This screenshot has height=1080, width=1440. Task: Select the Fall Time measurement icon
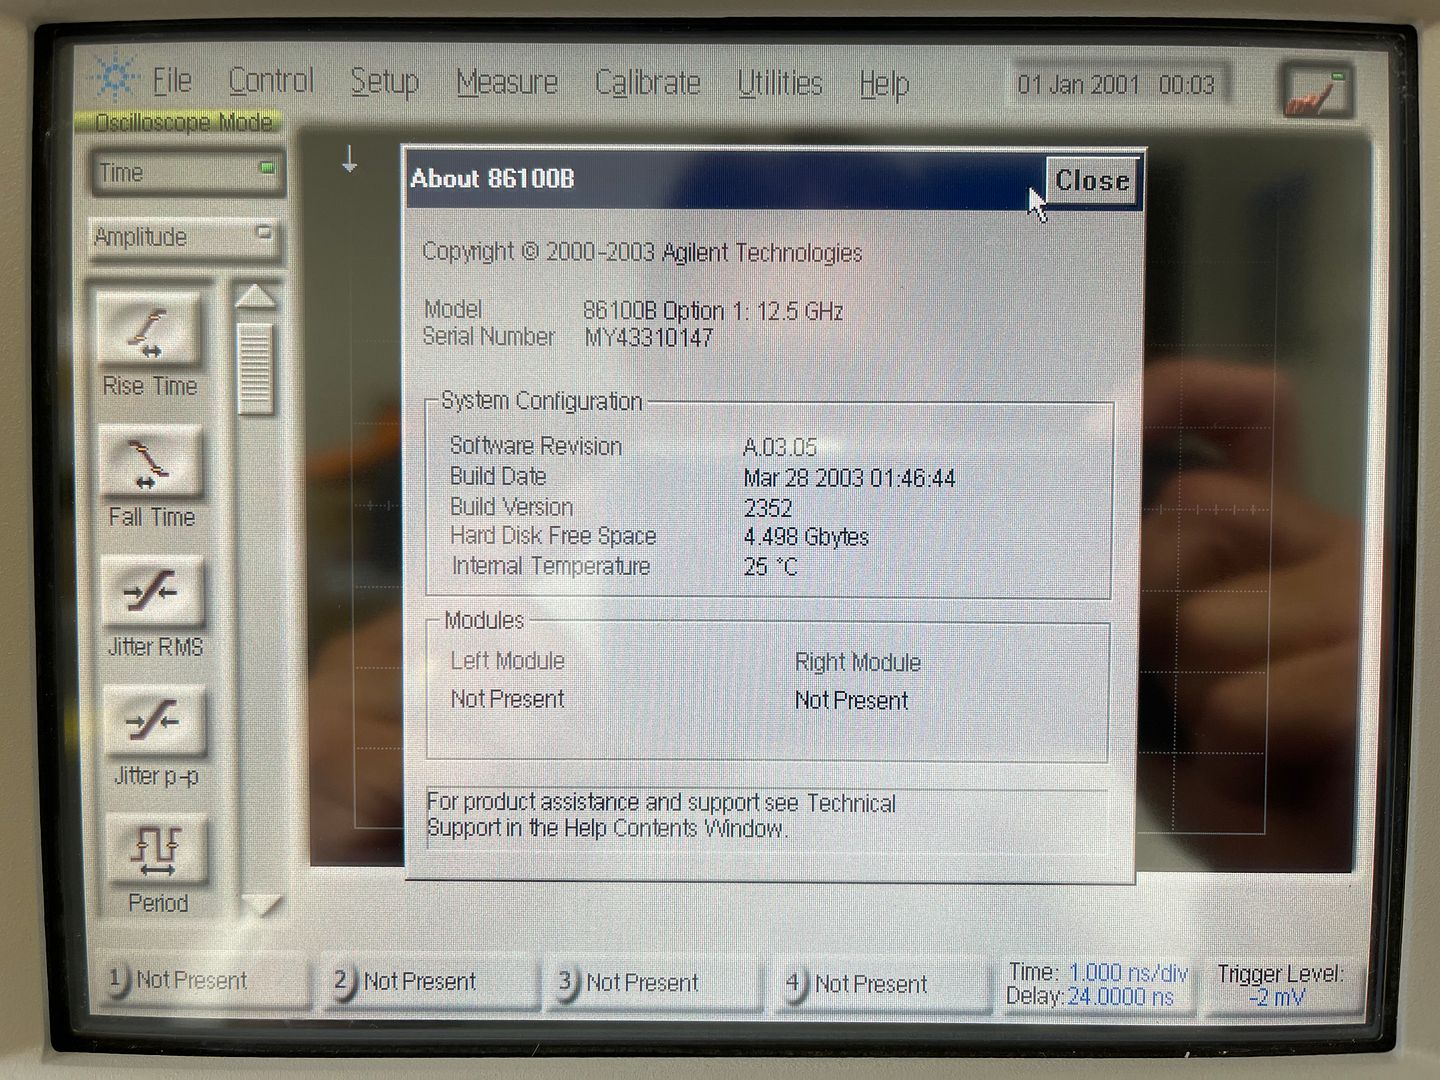point(151,463)
